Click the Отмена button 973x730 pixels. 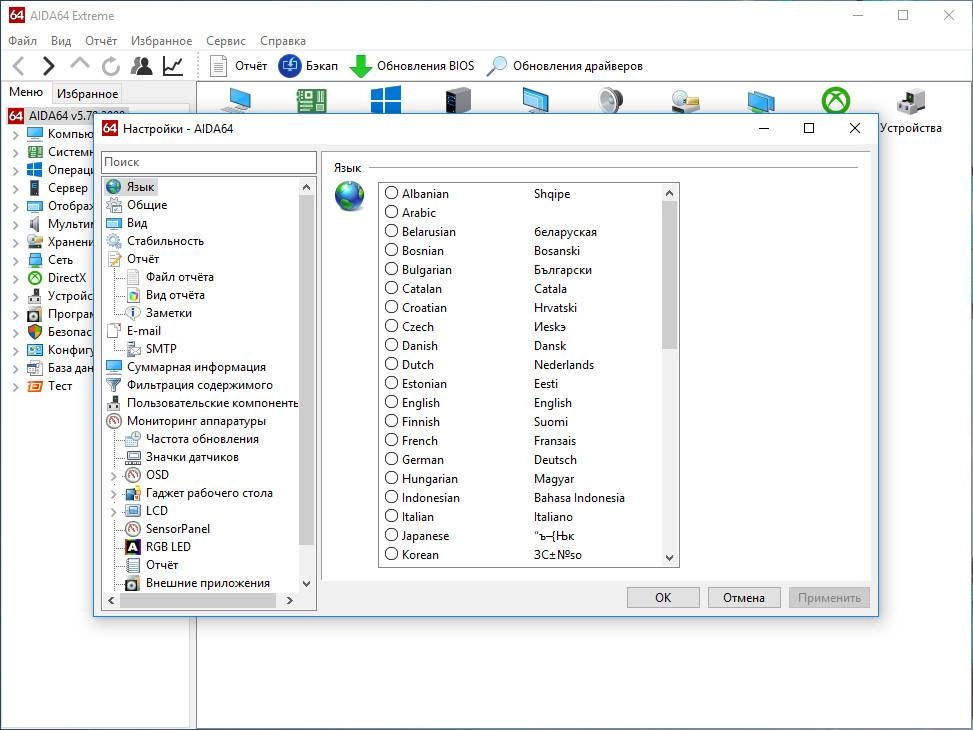point(744,598)
